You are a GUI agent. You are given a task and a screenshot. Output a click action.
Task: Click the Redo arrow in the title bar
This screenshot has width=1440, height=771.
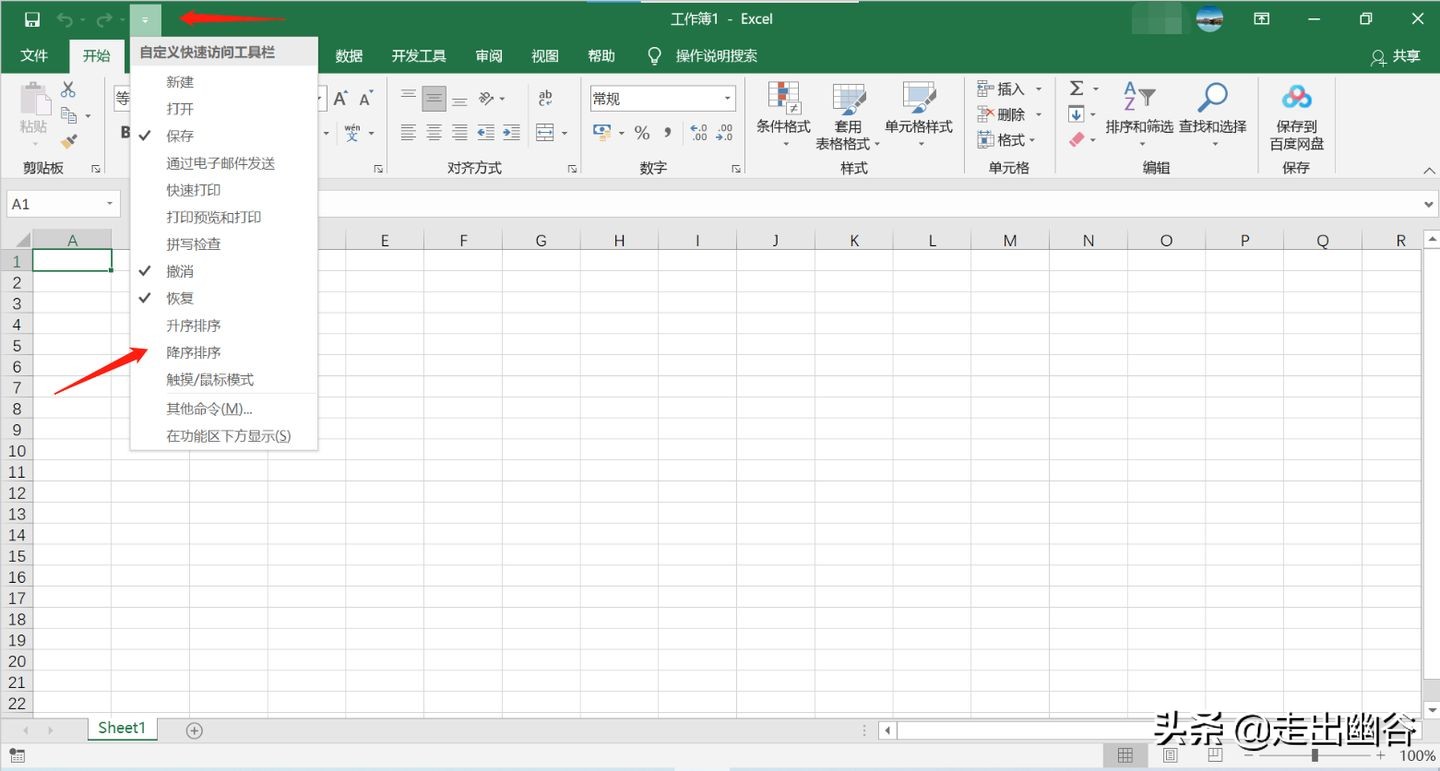(104, 20)
